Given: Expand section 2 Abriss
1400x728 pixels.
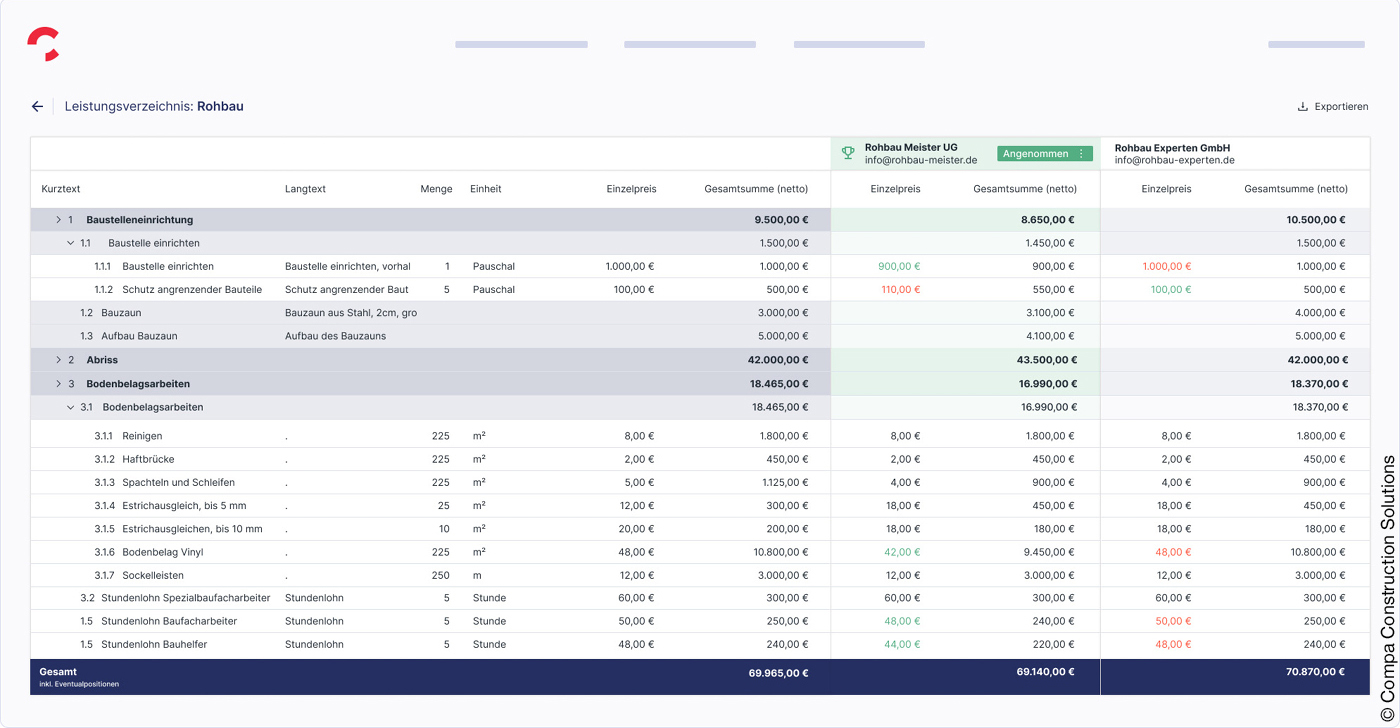Looking at the screenshot, I should click(x=58, y=359).
